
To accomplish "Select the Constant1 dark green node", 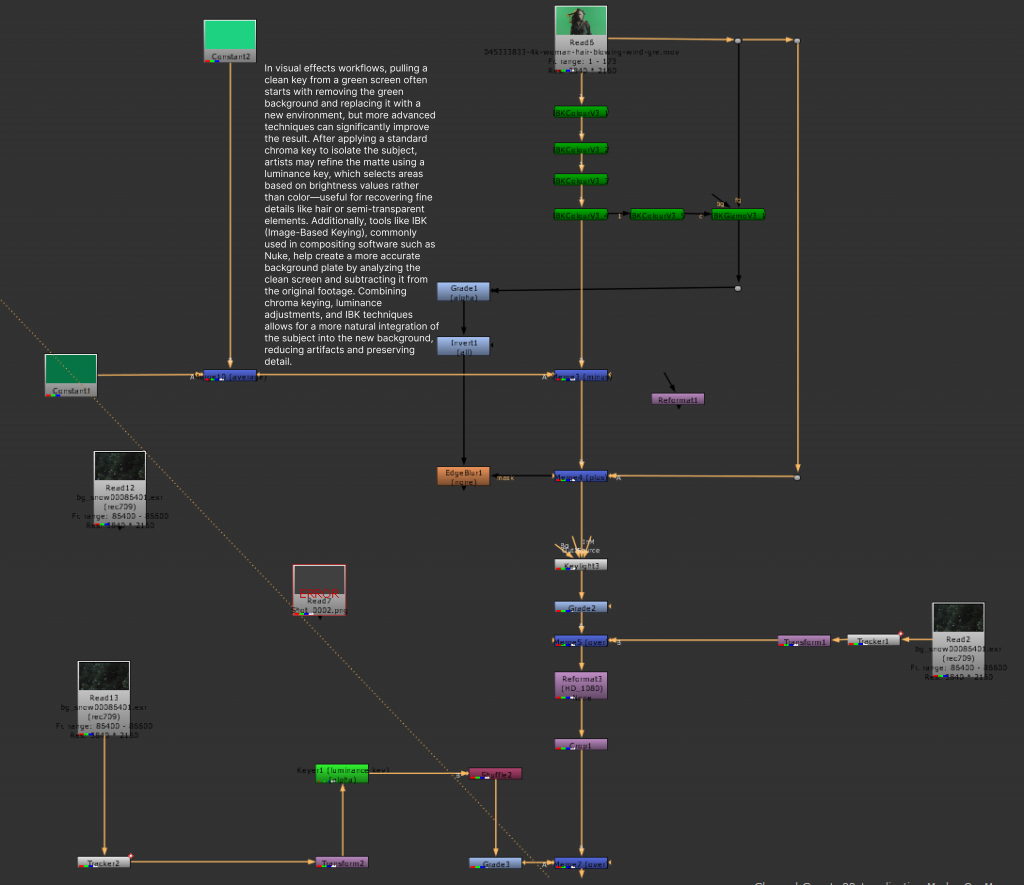I will point(71,375).
